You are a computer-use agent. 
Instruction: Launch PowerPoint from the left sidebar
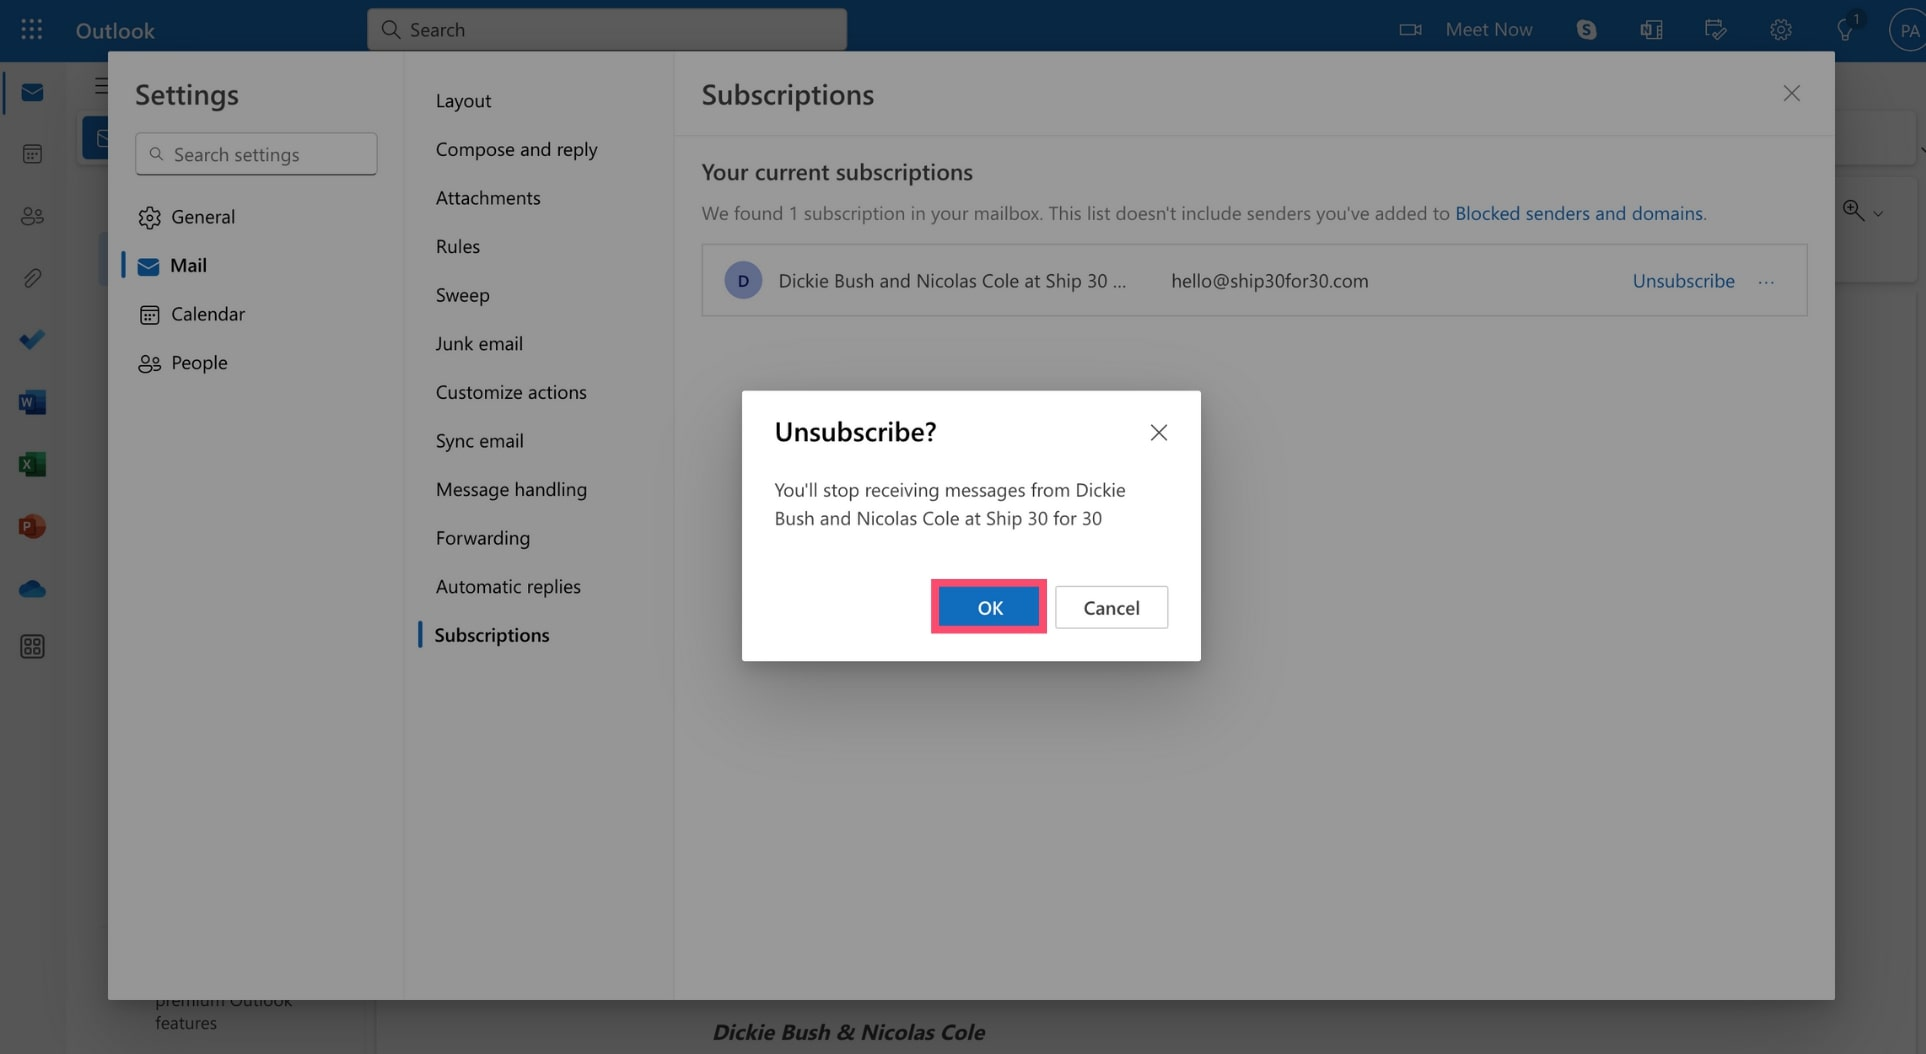32,526
